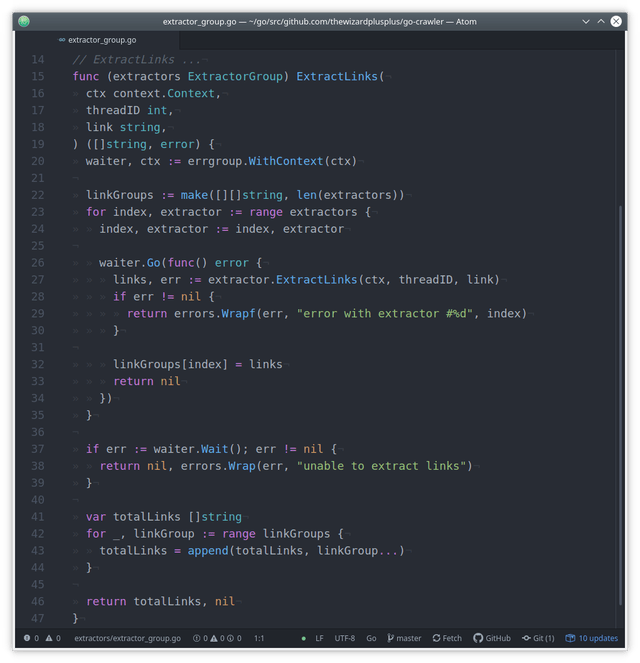Click the linter warning triangle icon
The width and height of the screenshot is (640, 663).
point(49,638)
